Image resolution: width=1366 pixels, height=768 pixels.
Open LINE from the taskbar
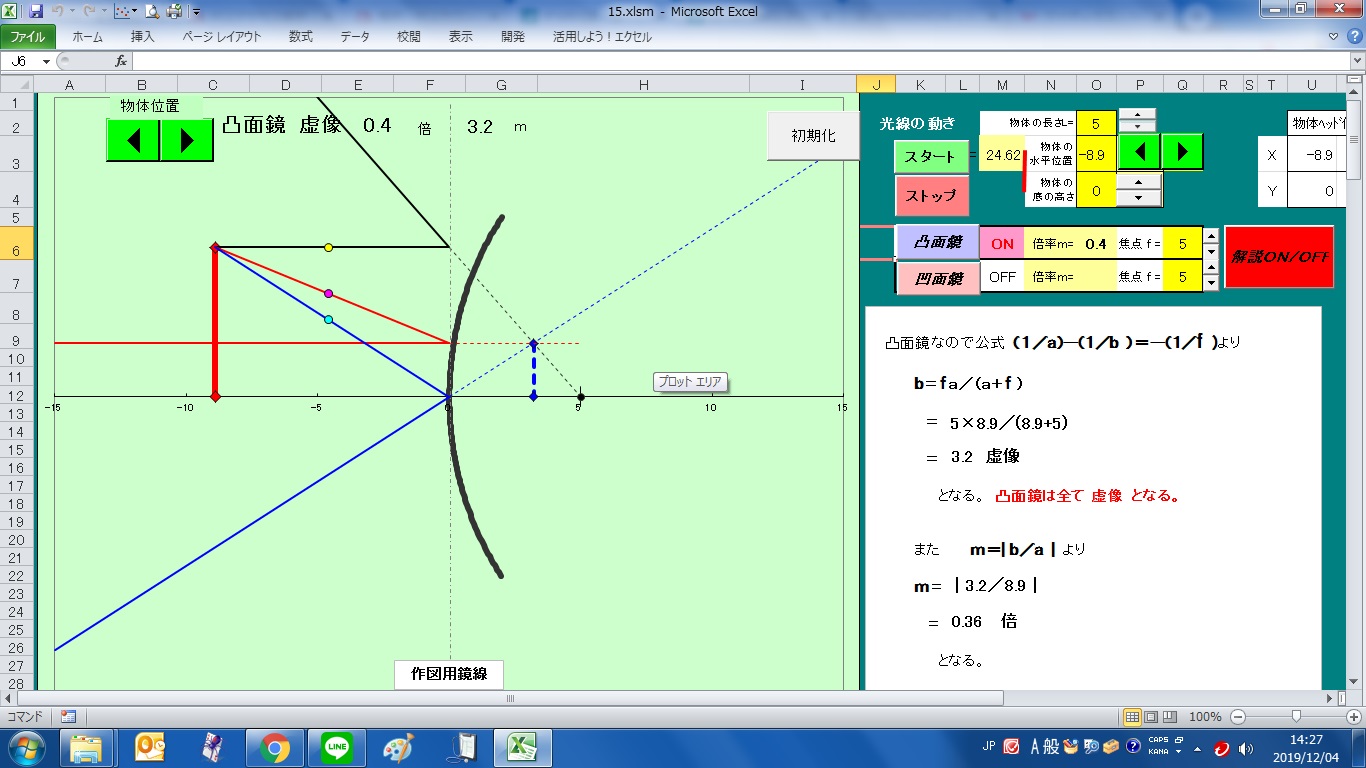337,747
